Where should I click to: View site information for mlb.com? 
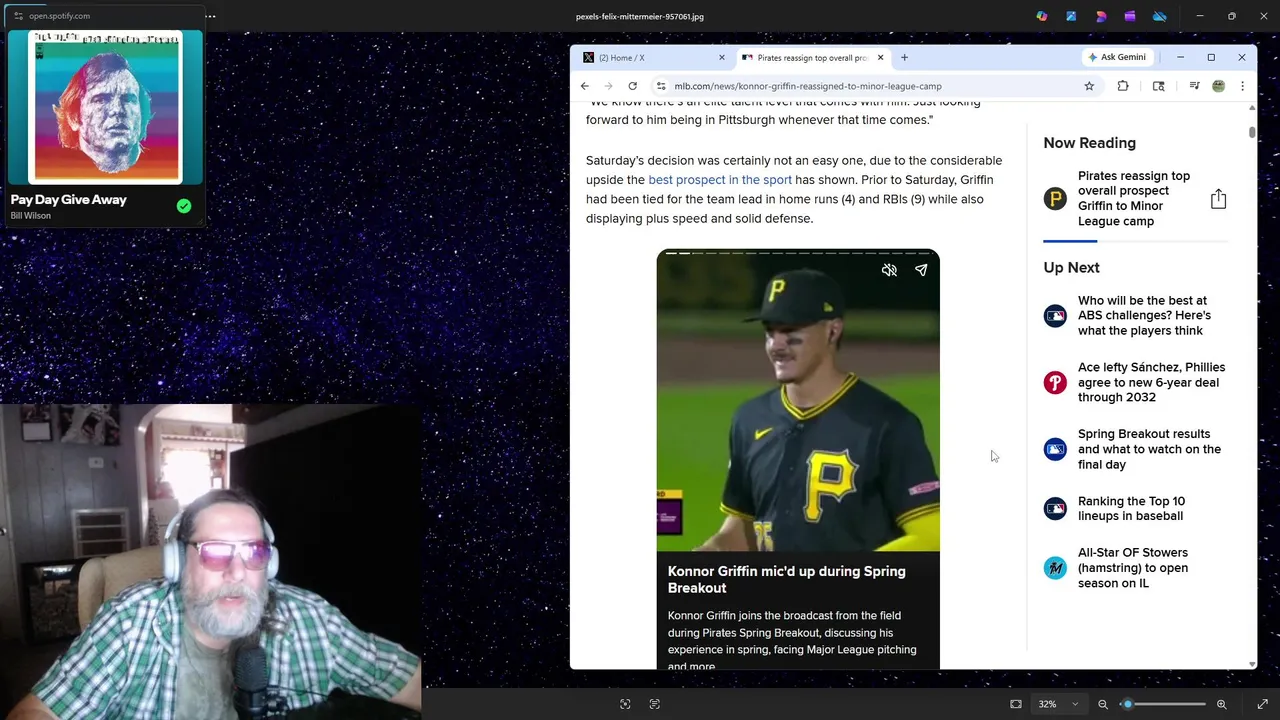click(x=660, y=86)
